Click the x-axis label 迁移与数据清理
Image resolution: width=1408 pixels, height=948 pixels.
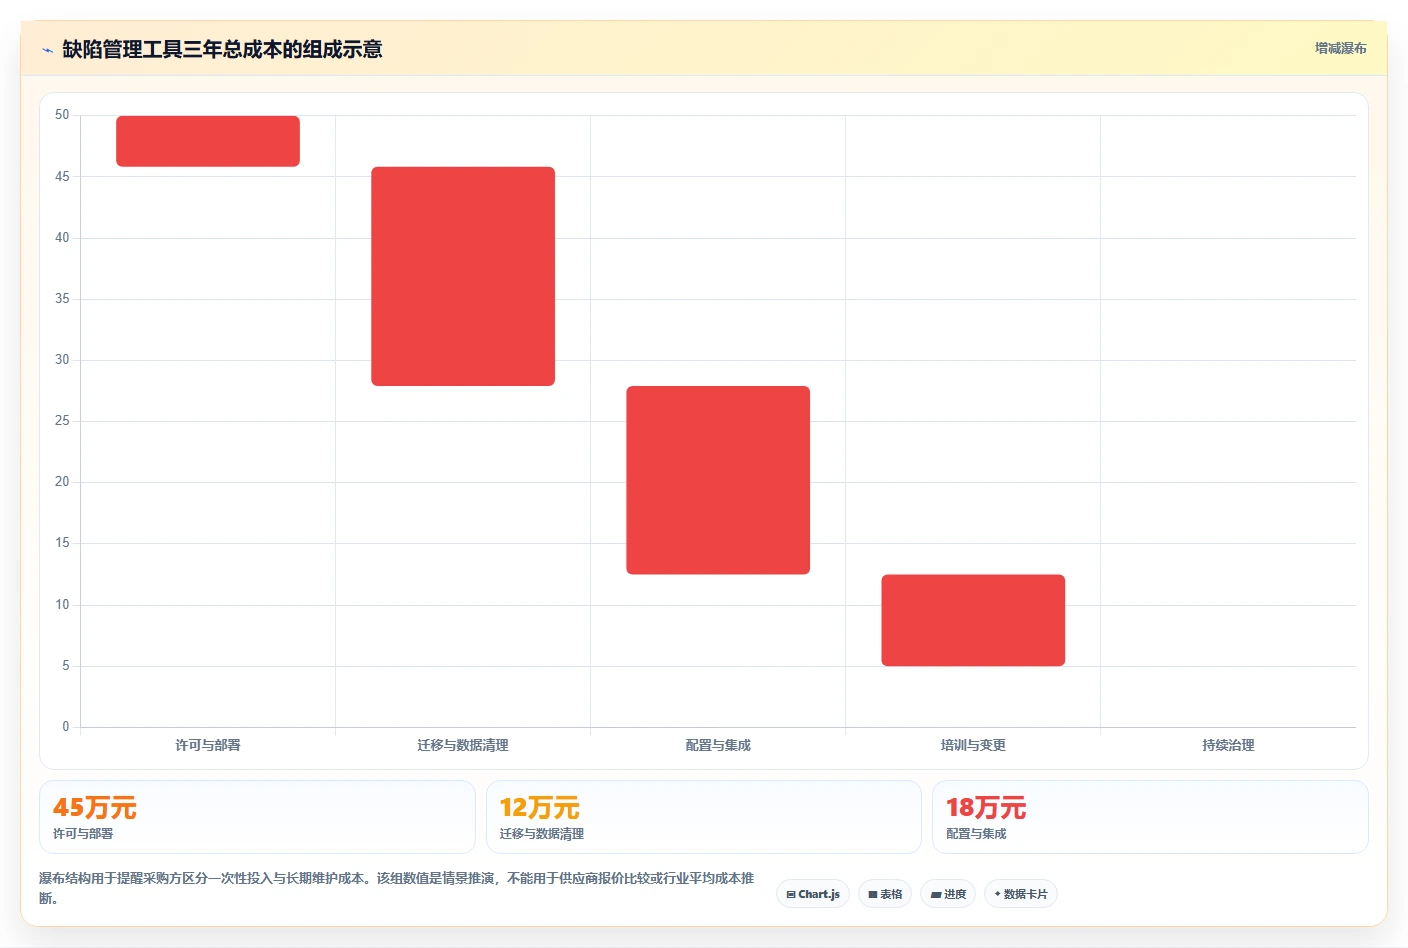[463, 745]
